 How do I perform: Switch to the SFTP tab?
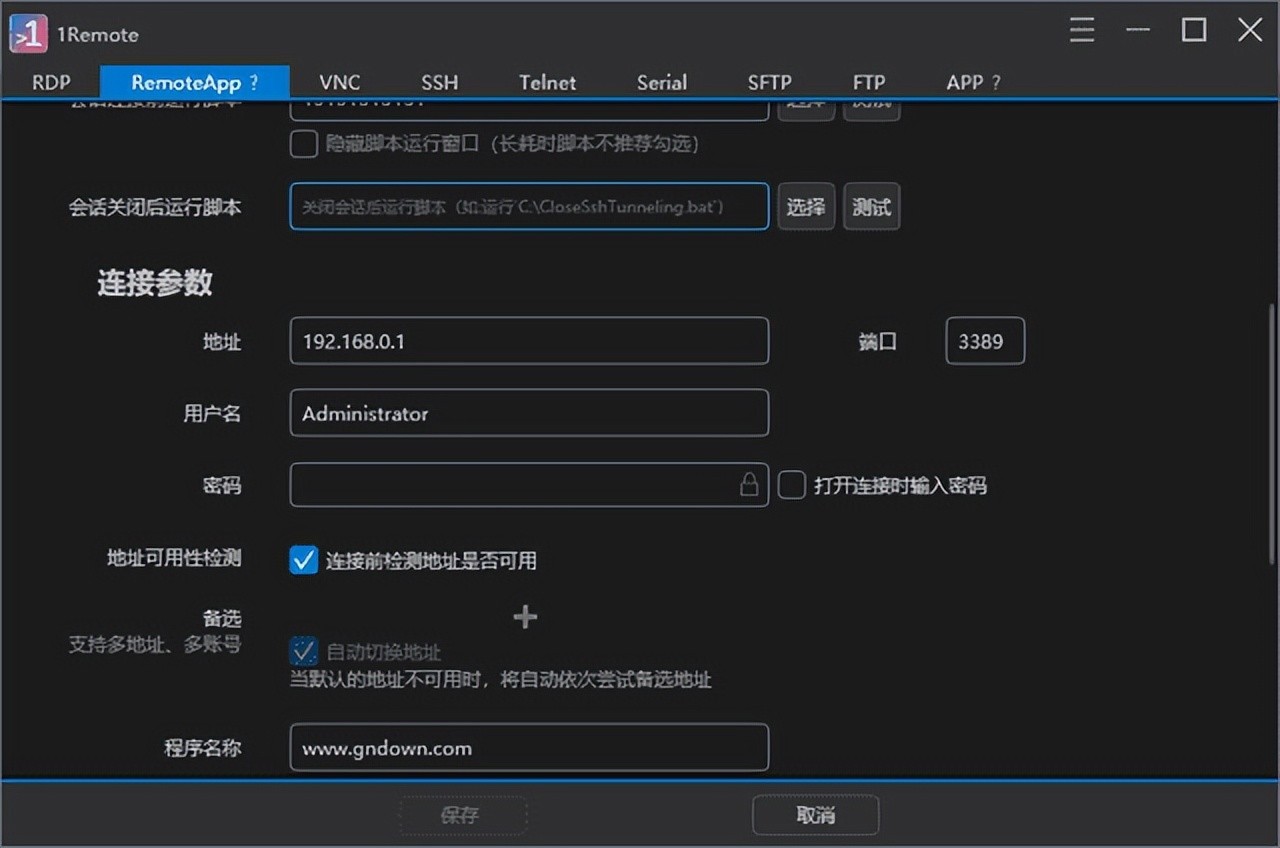[769, 82]
